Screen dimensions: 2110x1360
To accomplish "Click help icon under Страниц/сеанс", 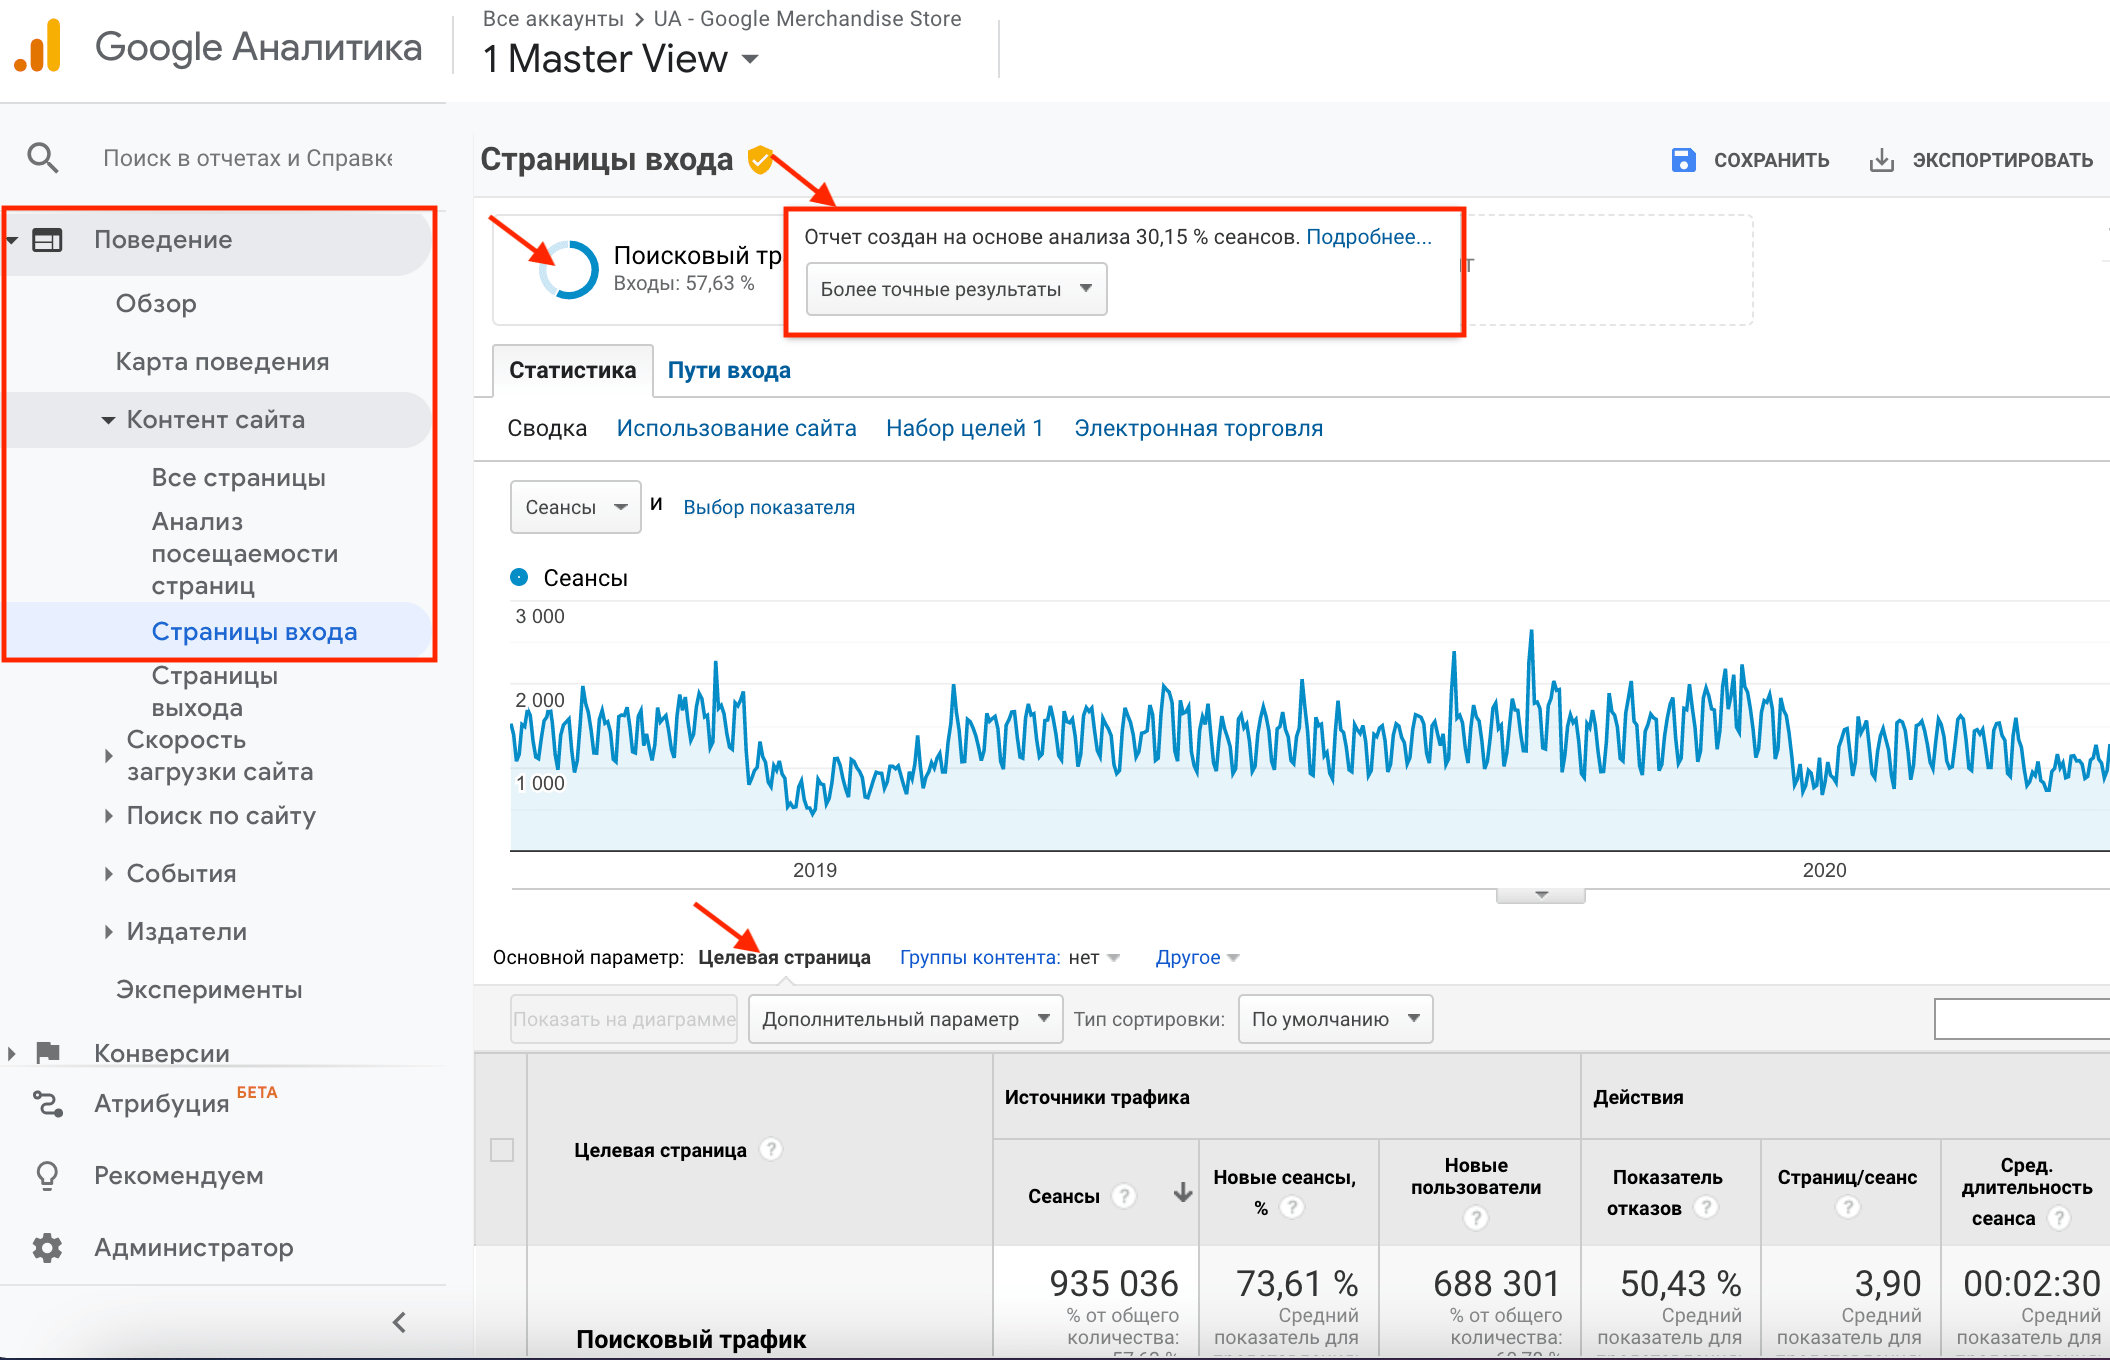I will point(1847,1208).
